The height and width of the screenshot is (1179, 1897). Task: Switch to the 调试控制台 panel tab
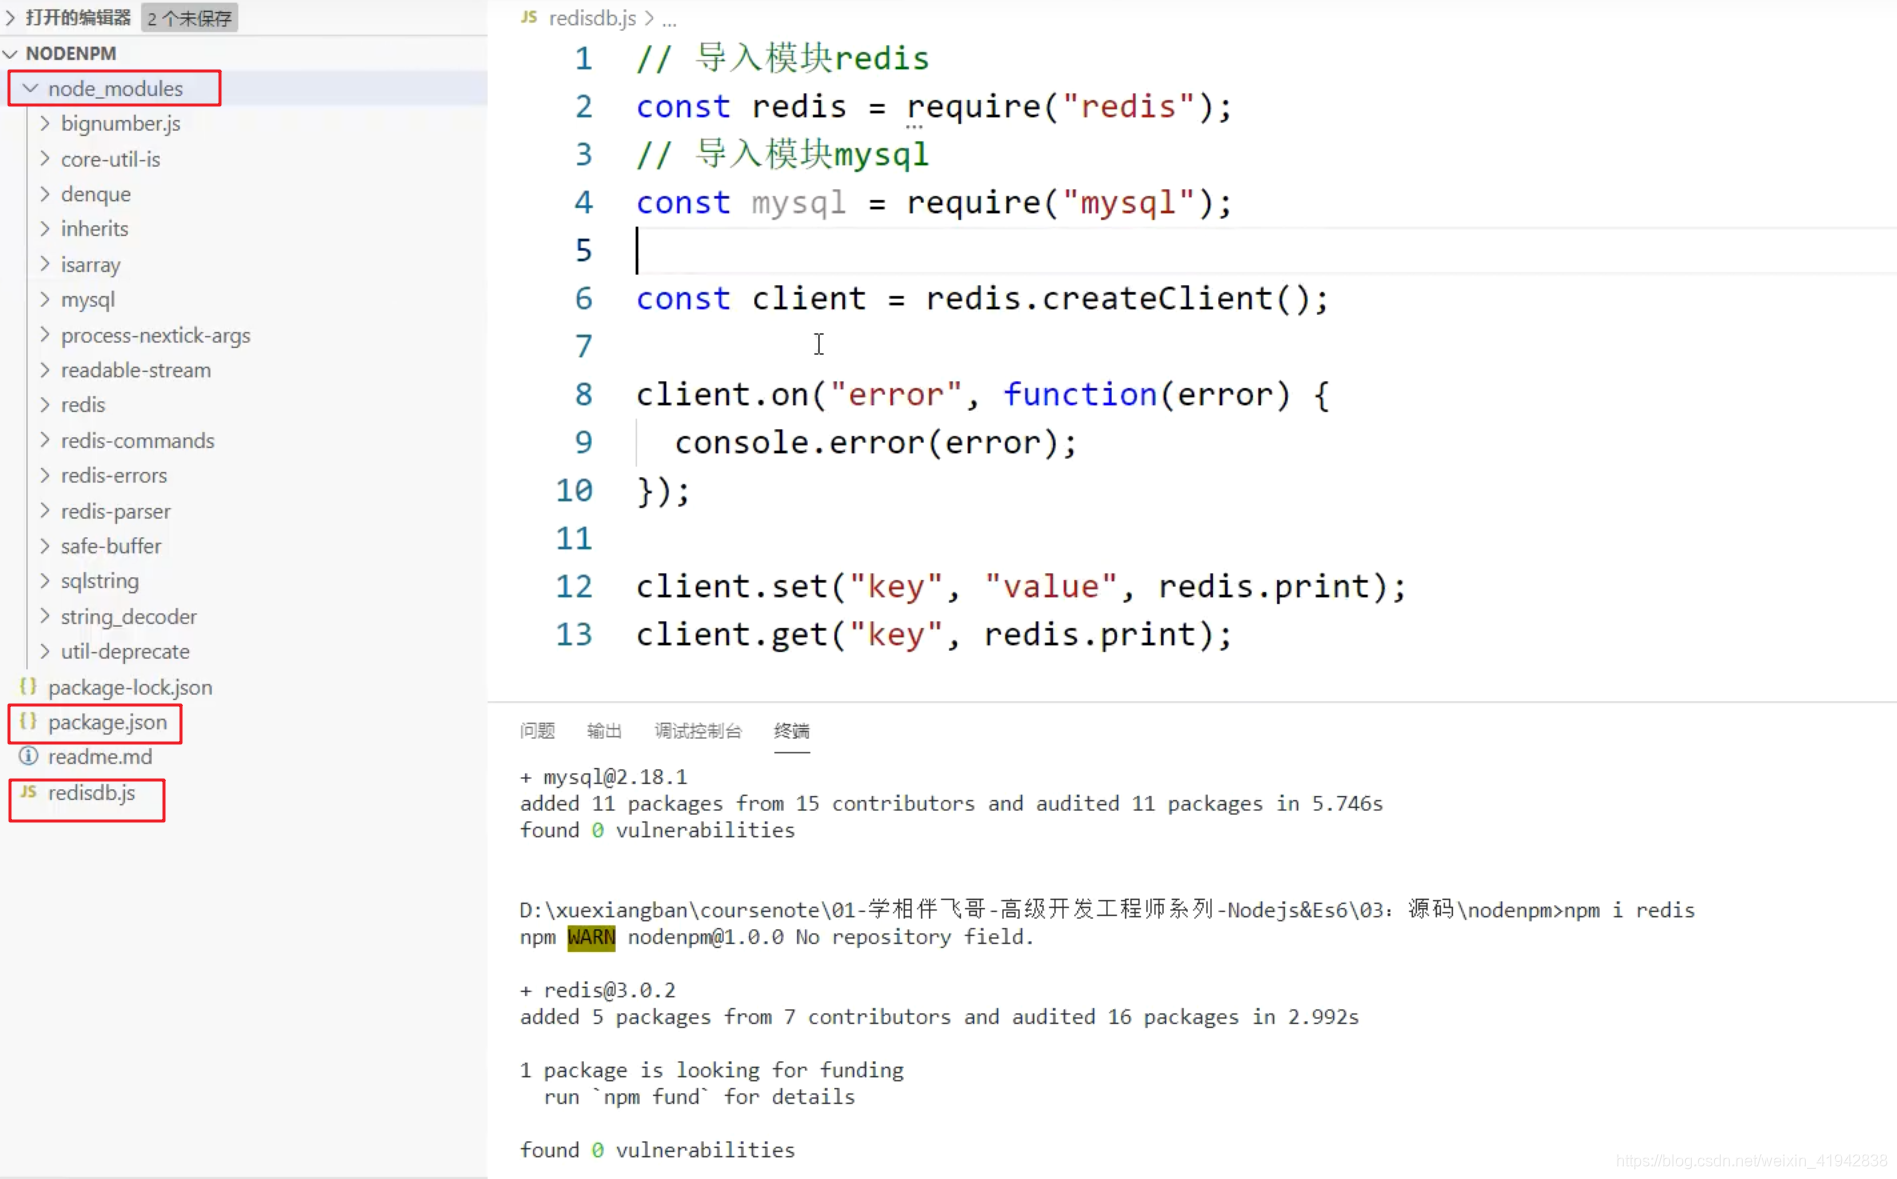(698, 731)
